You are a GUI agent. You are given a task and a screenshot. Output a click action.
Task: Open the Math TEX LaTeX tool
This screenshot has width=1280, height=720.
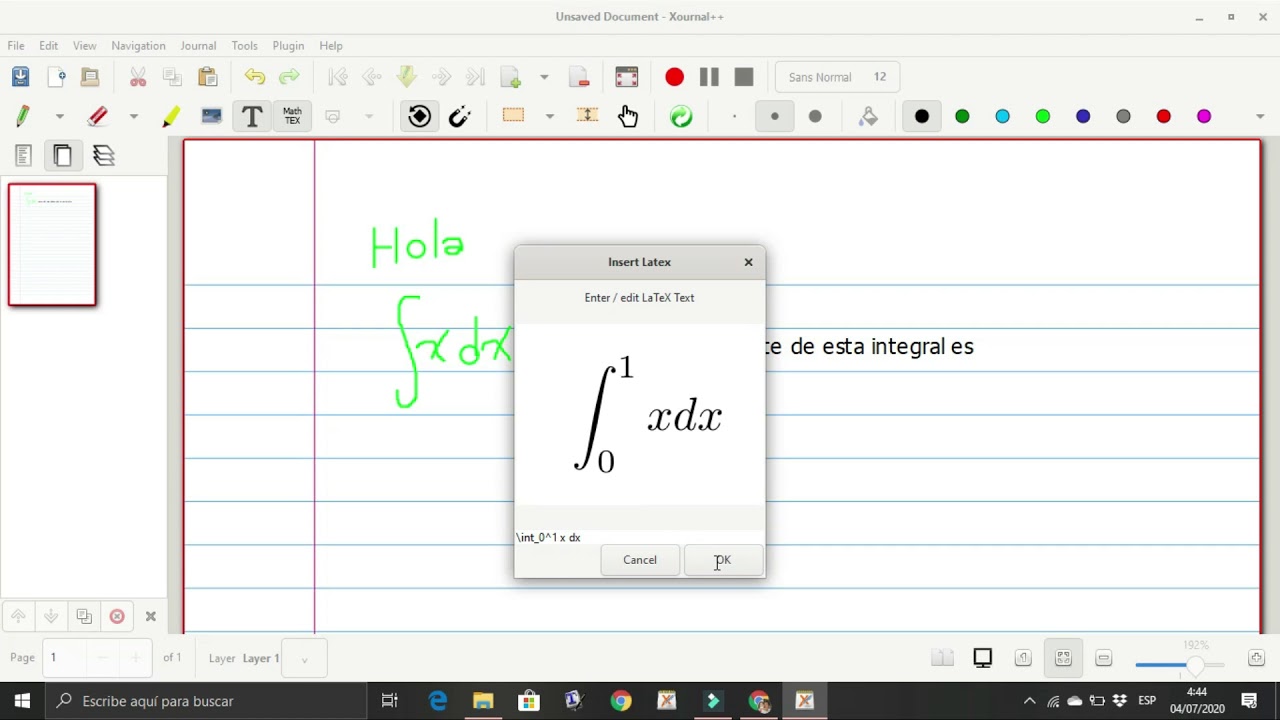pos(292,116)
